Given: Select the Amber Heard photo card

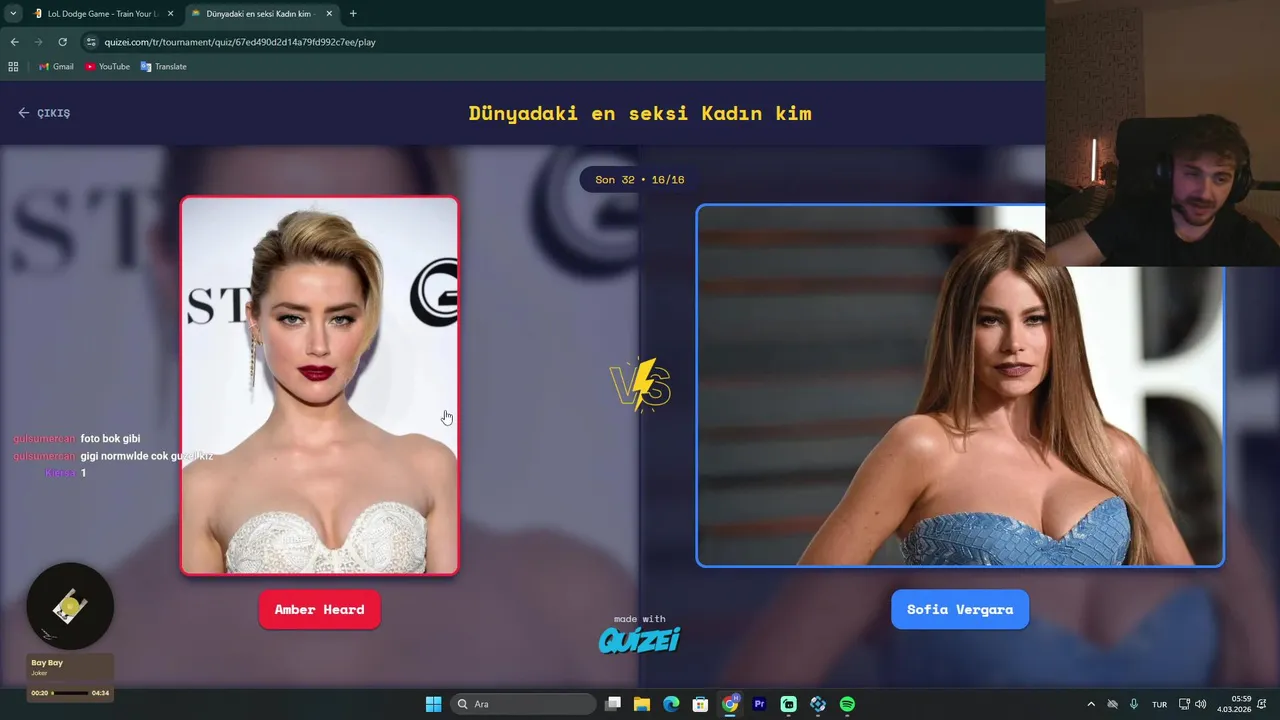Looking at the screenshot, I should tap(320, 385).
